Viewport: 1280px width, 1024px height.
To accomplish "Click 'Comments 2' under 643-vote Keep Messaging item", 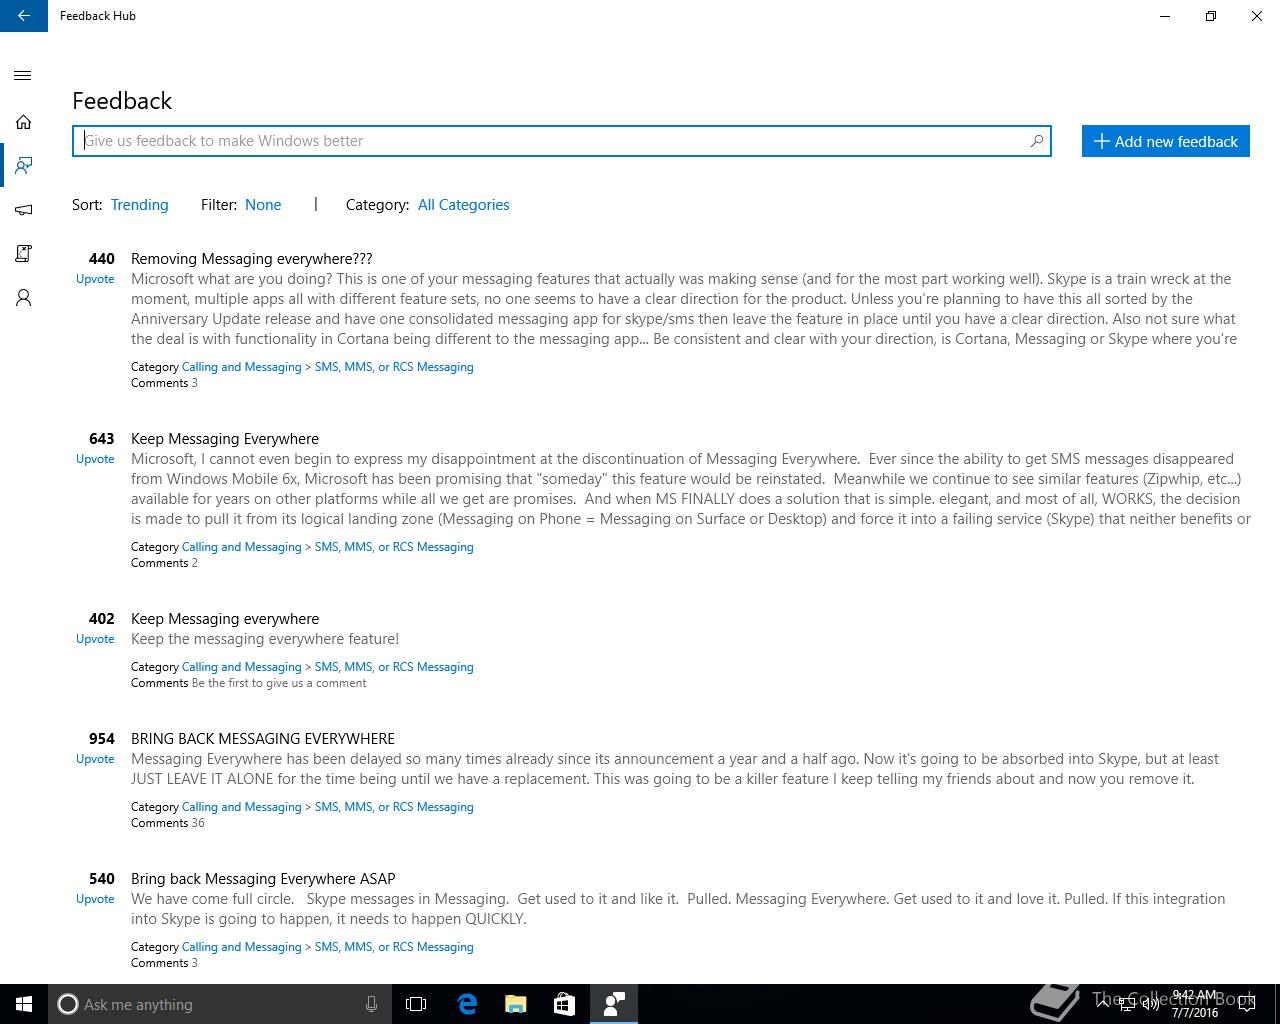I will point(164,563).
